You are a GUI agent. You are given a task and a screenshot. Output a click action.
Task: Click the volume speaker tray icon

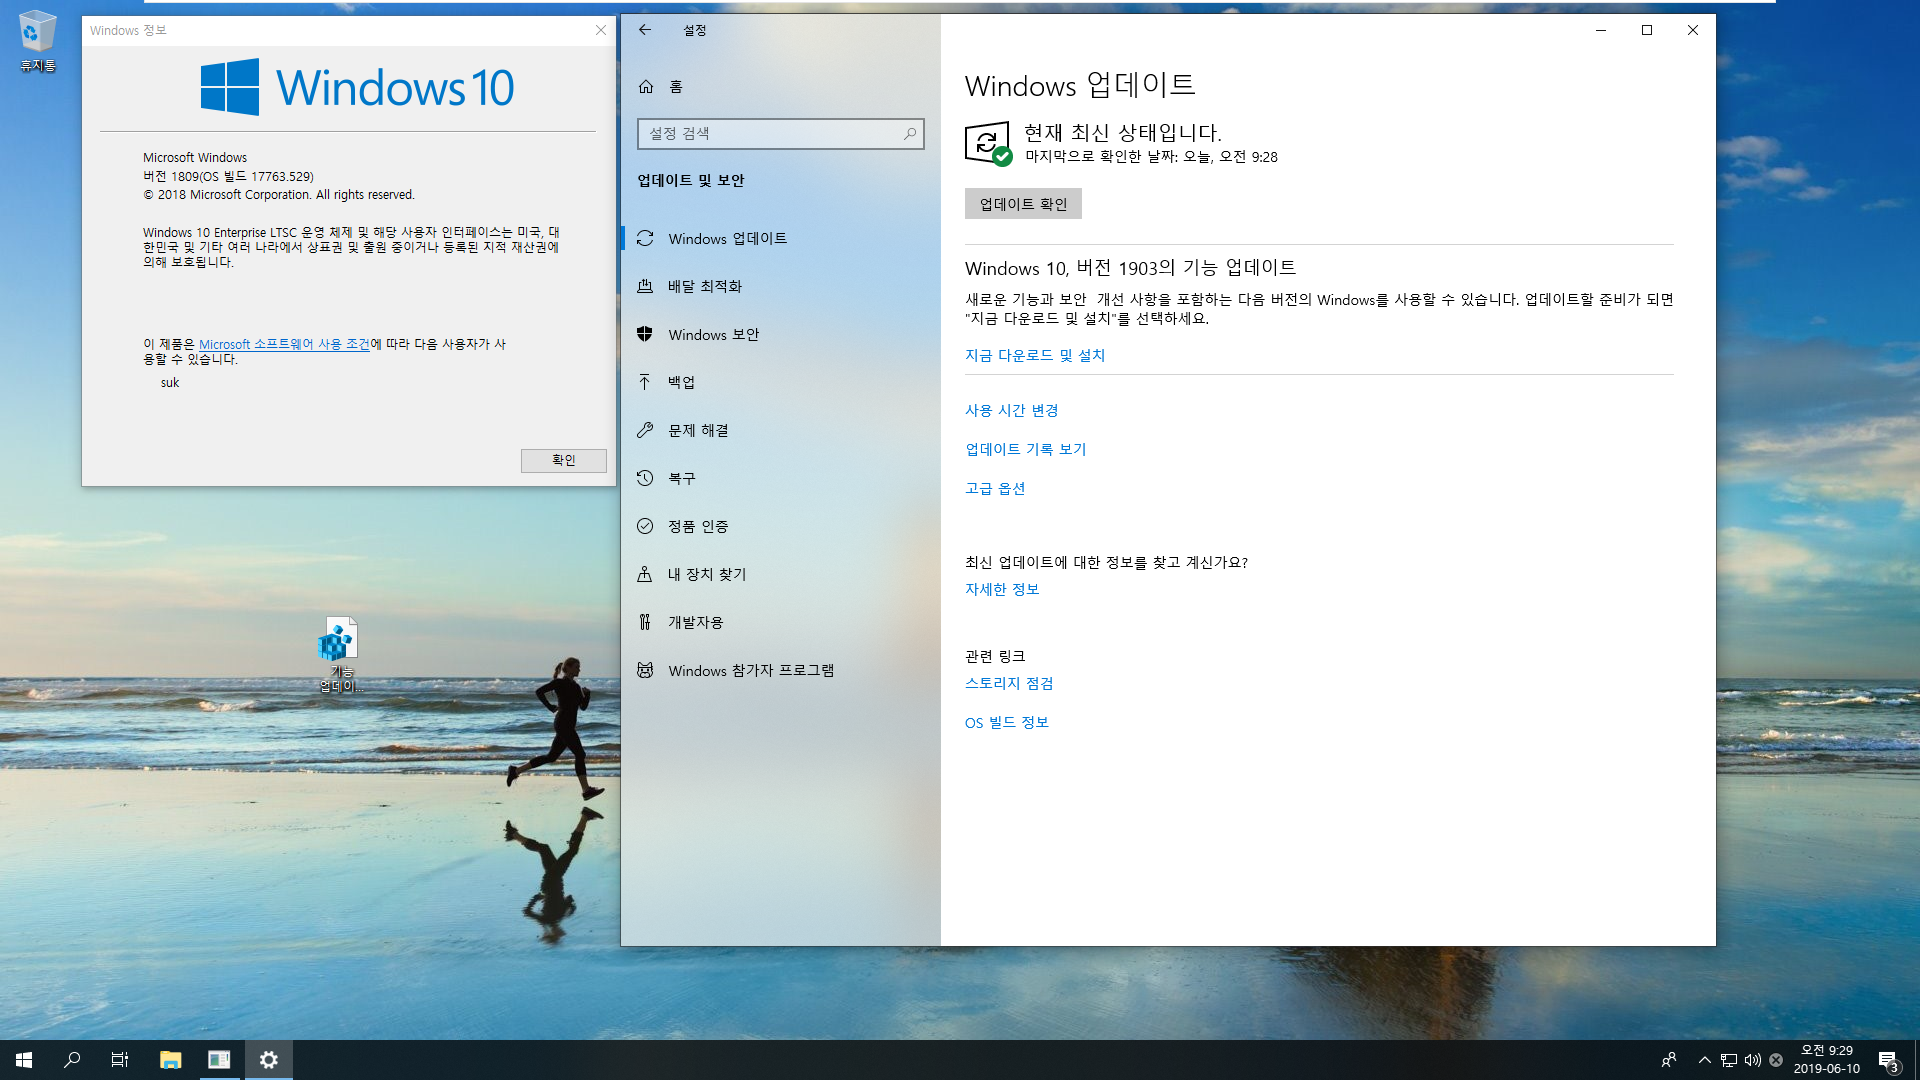1753,1060
